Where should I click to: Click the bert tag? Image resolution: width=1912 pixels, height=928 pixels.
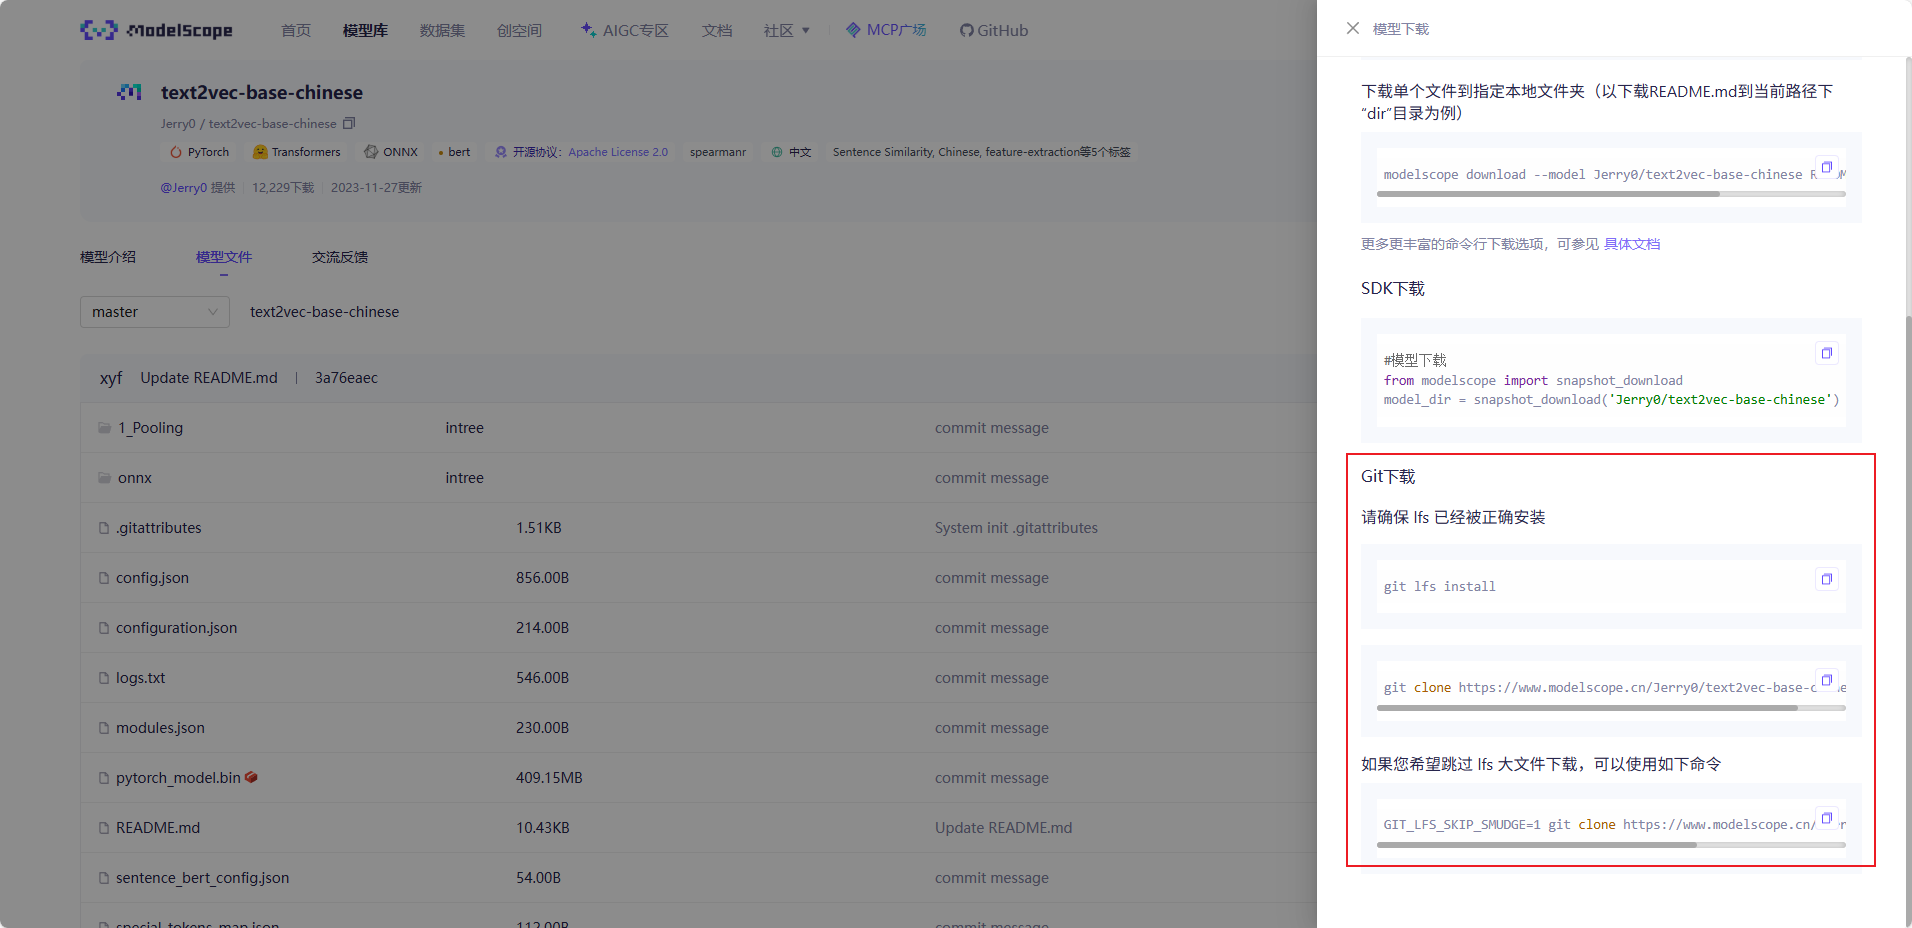459,152
